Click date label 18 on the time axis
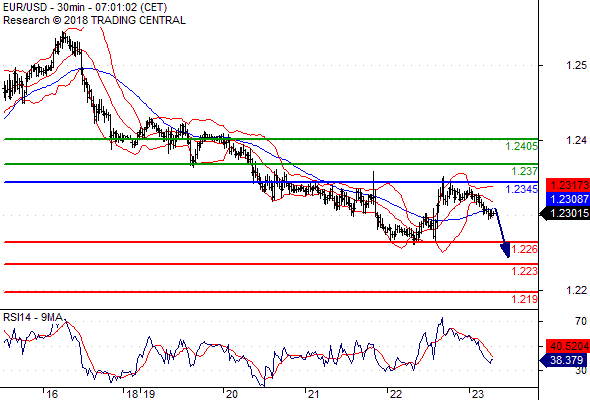Screen dimensions: 590x400 132,394
